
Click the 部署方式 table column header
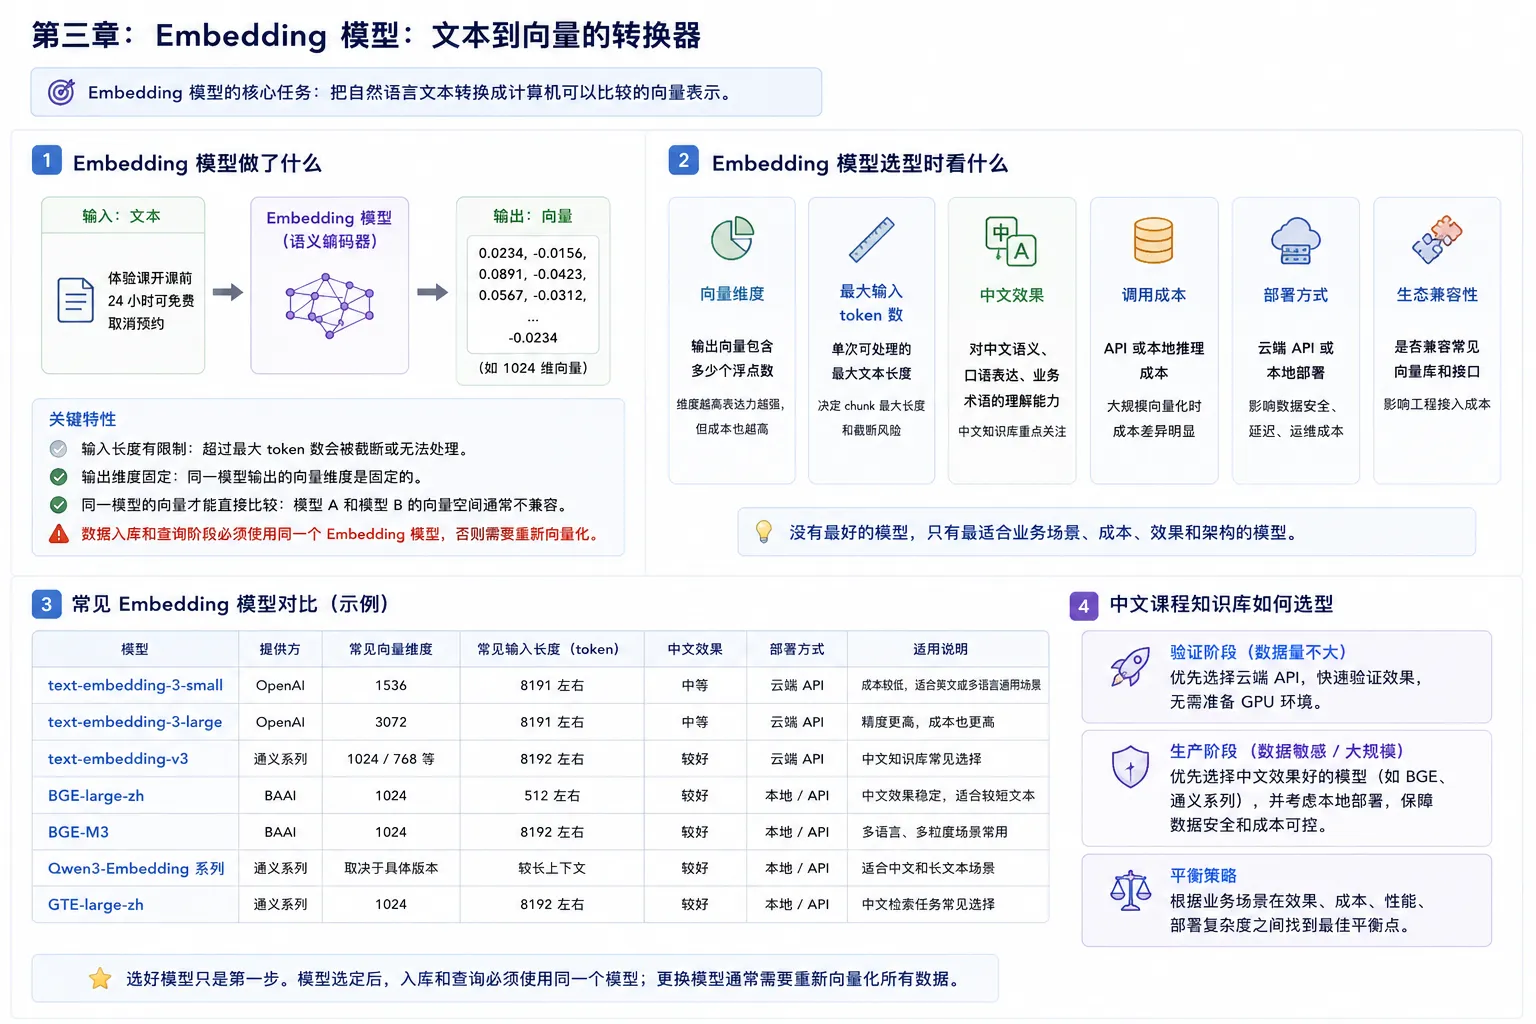point(797,649)
